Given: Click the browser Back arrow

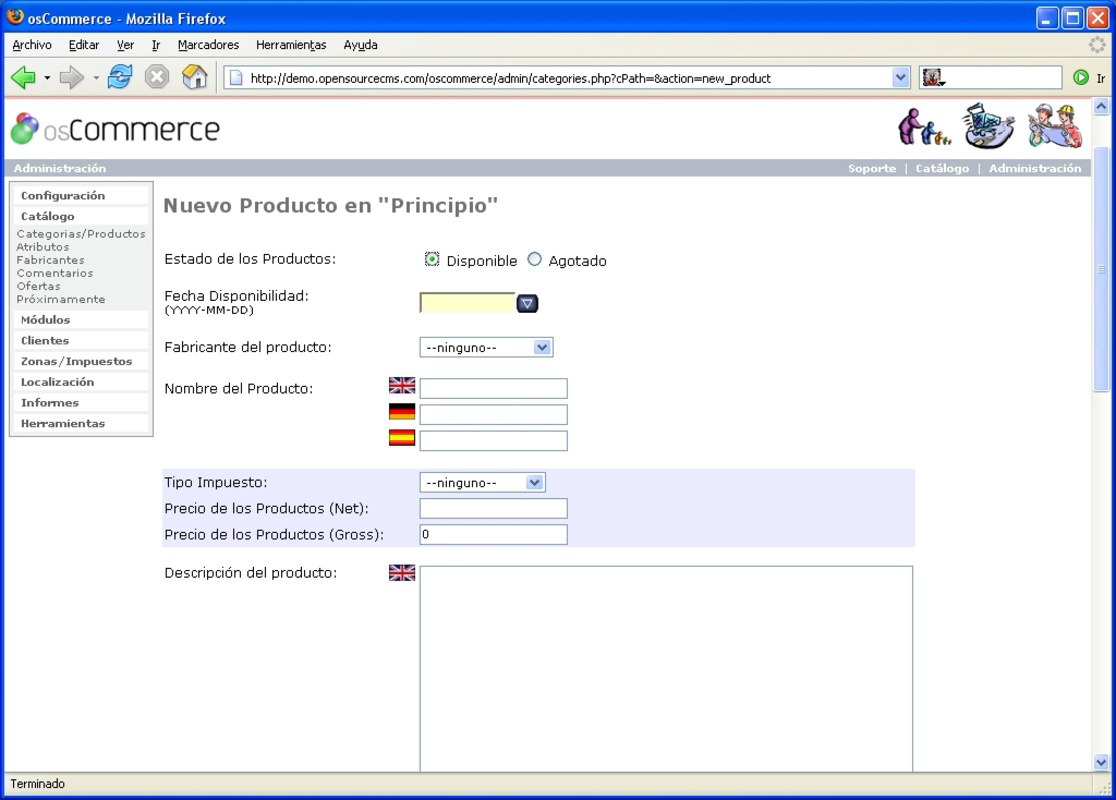Looking at the screenshot, I should pos(23,77).
